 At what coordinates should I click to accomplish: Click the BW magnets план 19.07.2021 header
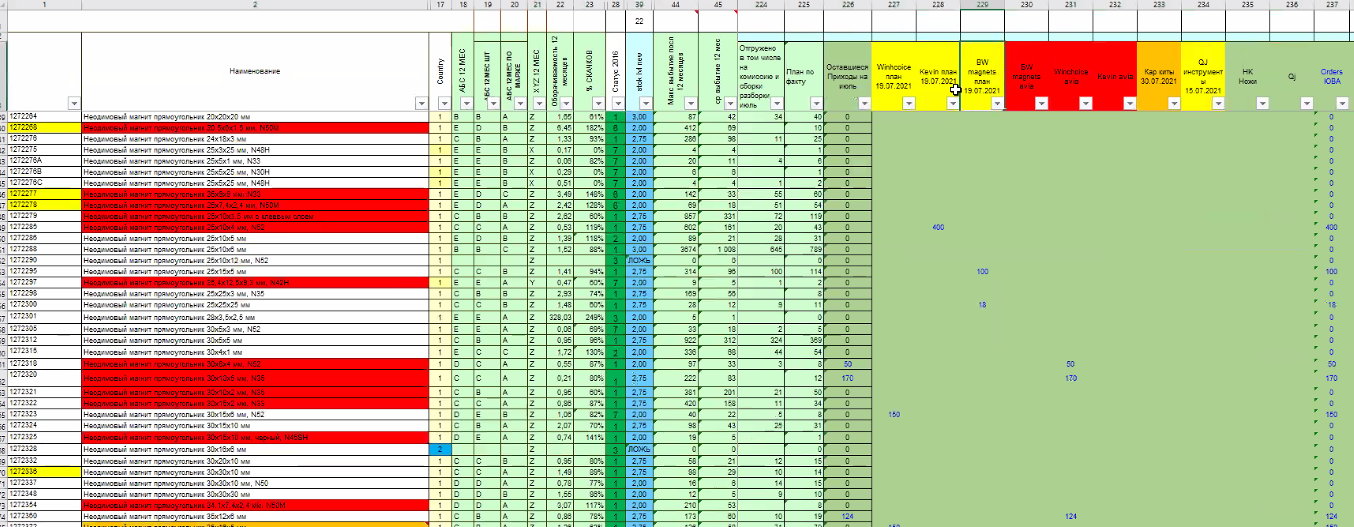tap(982, 76)
